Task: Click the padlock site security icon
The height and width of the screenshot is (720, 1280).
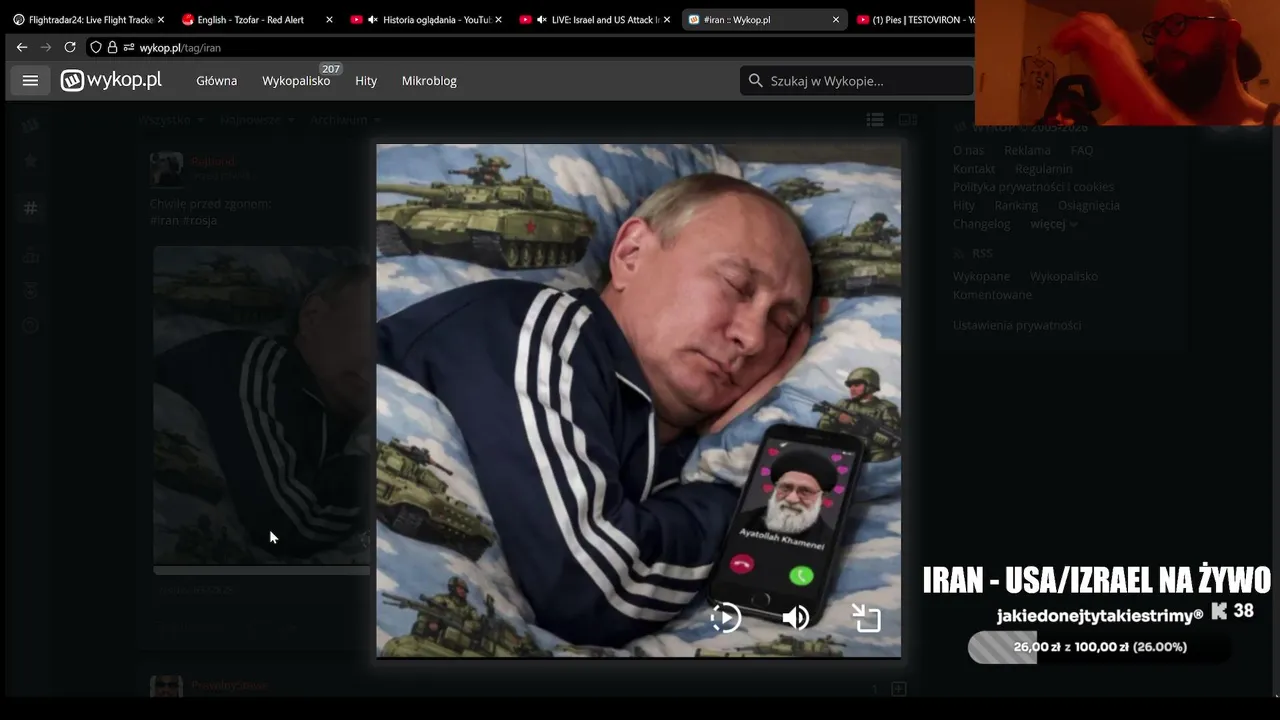Action: coord(112,47)
